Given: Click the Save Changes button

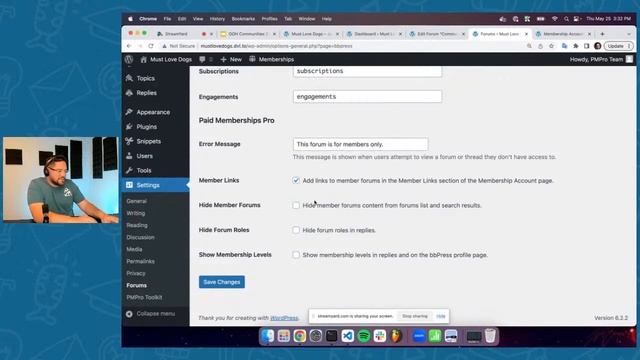Looking at the screenshot, I should (x=222, y=282).
